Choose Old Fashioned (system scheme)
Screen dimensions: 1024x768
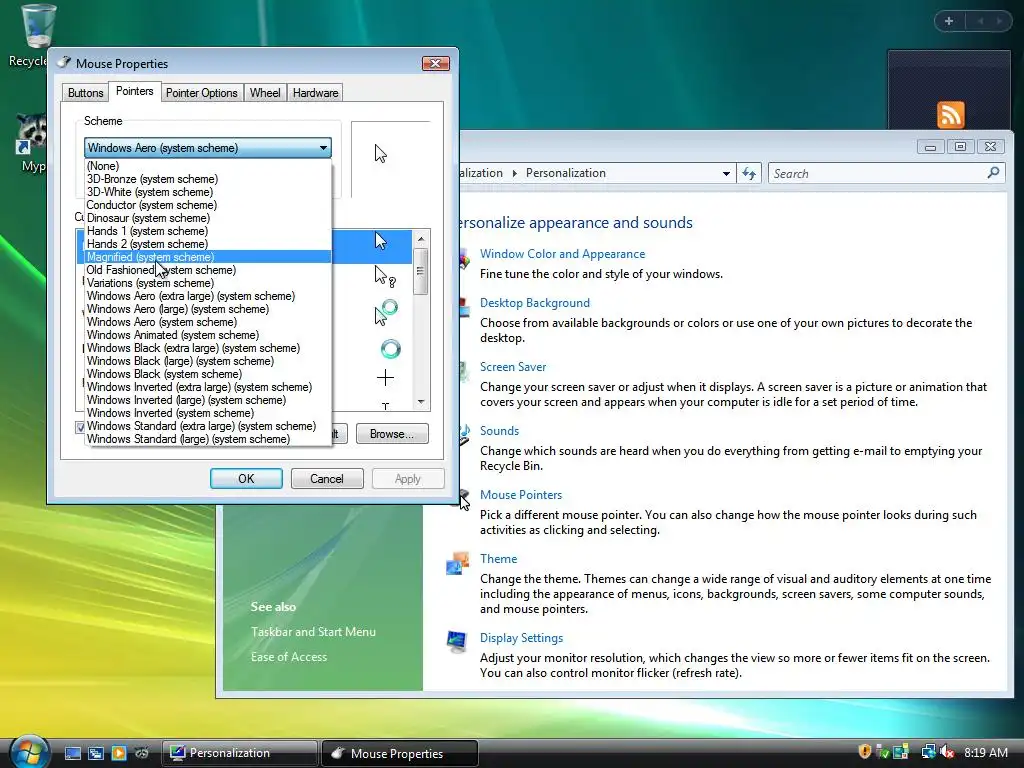pyautogui.click(x=208, y=270)
